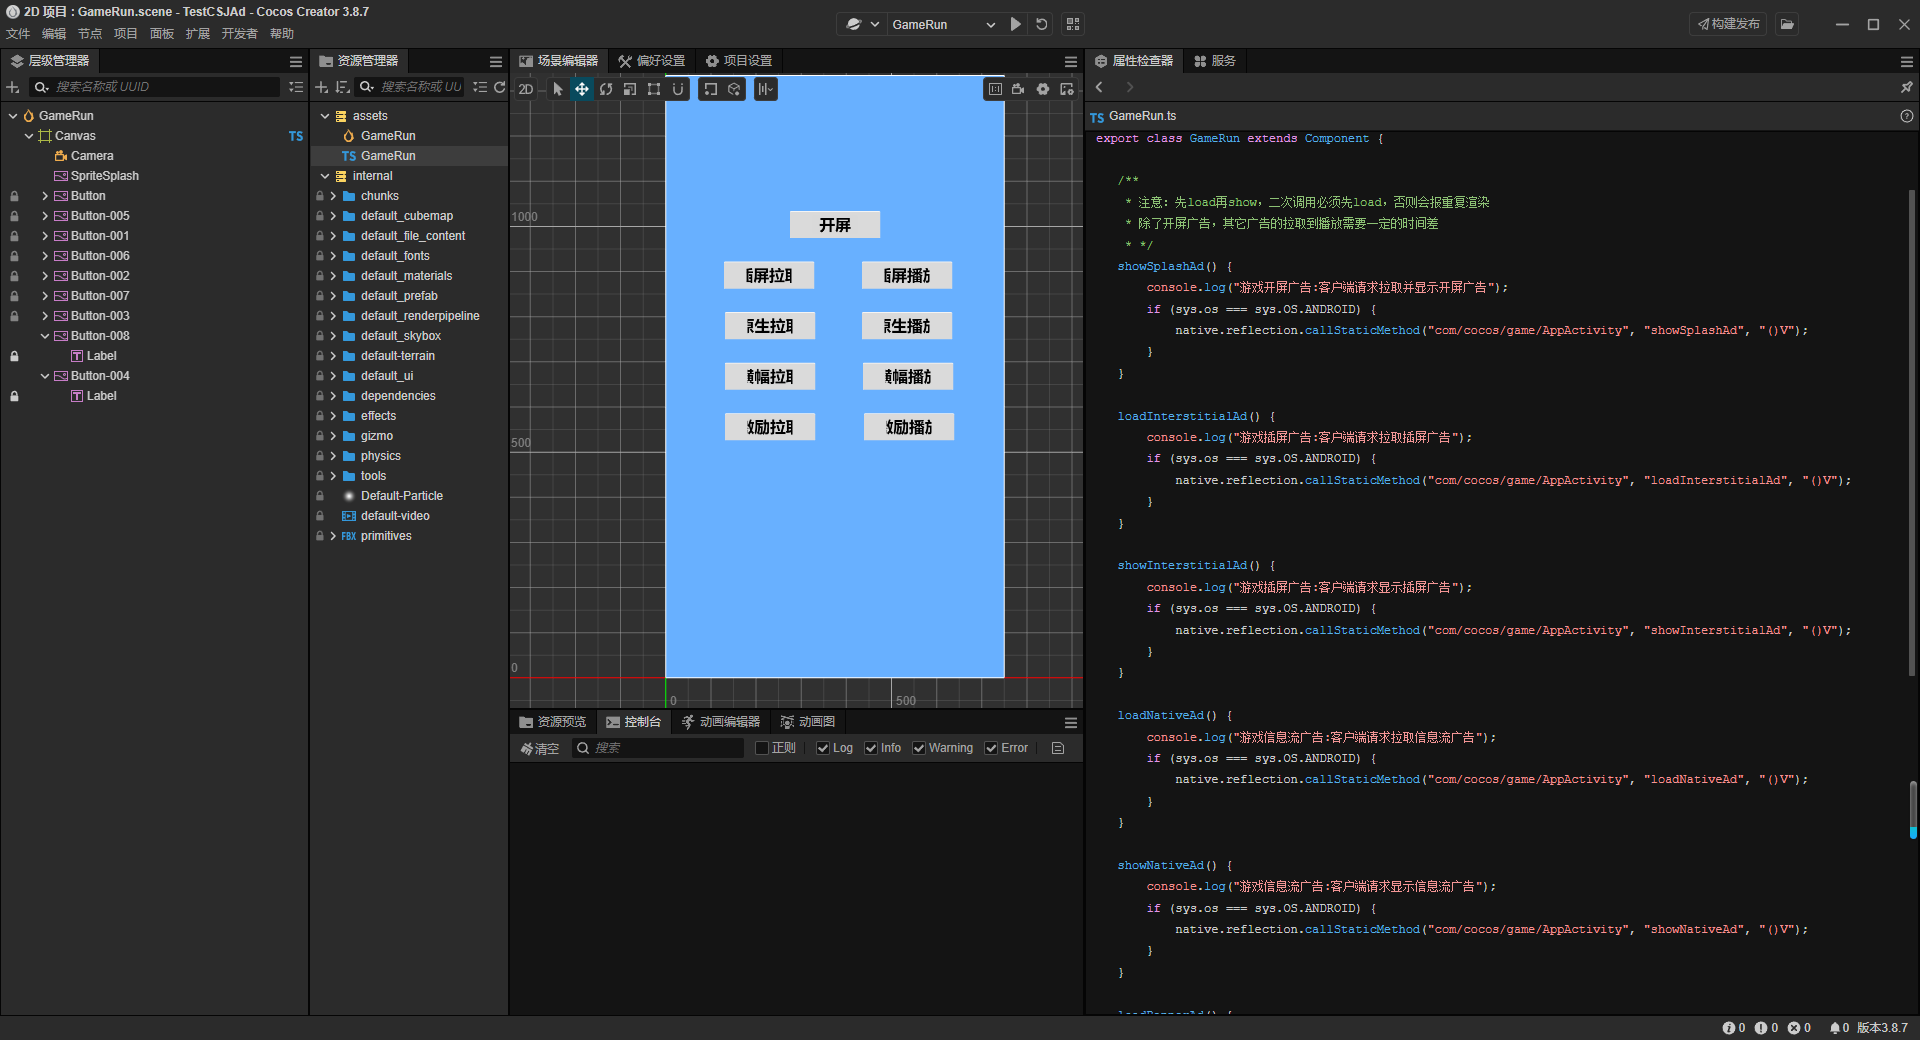
Task: Play the GameRun preview
Action: point(1016,24)
